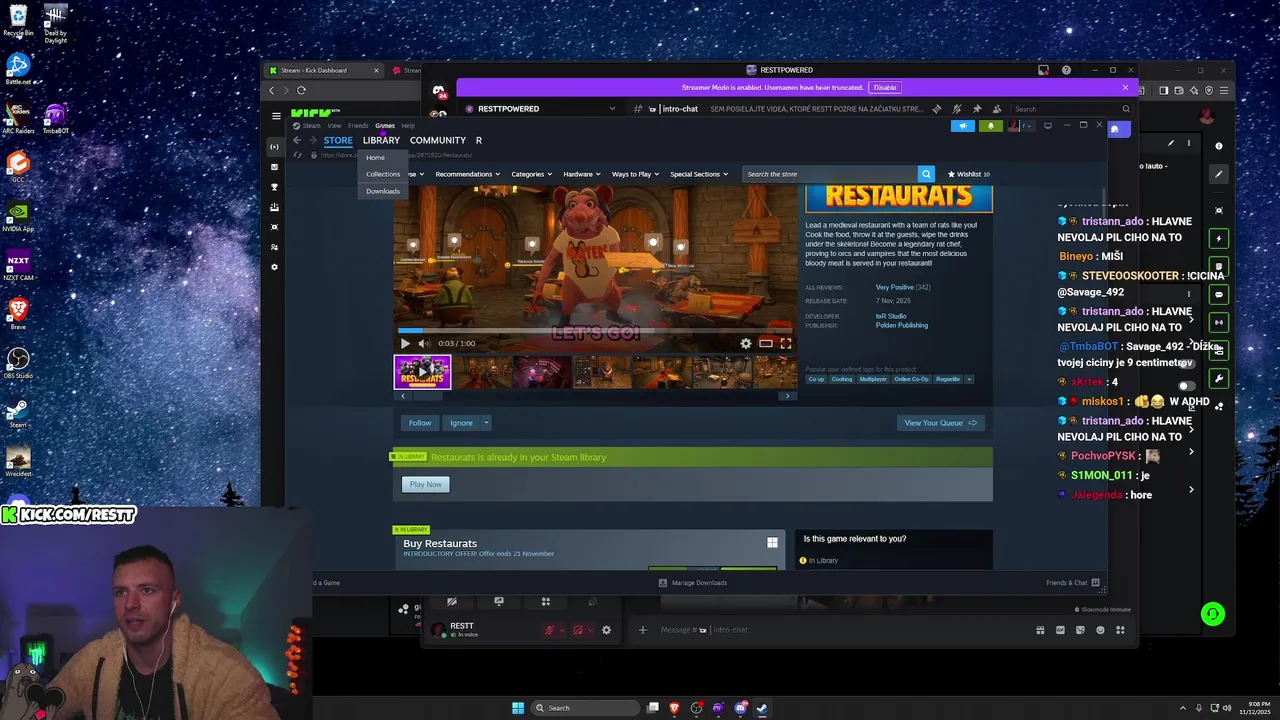The height and width of the screenshot is (720, 1280).
Task: Expand the Ignore dropdown arrow
Action: 486,423
